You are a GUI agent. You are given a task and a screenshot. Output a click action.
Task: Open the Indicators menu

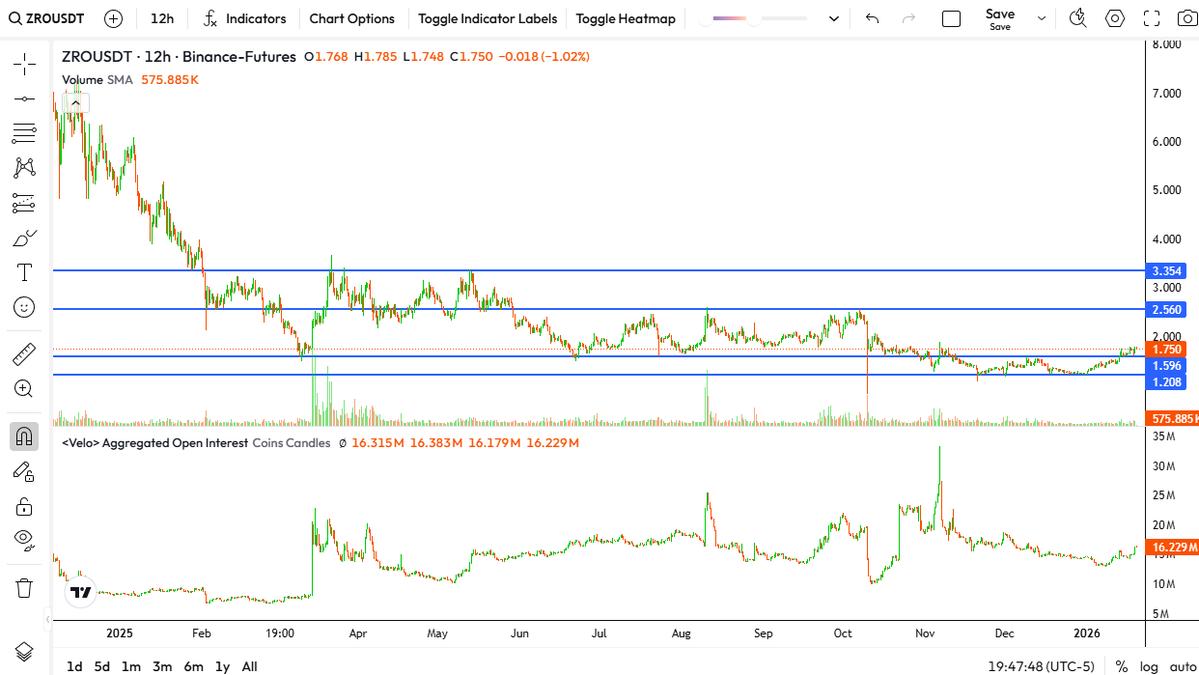pos(244,18)
